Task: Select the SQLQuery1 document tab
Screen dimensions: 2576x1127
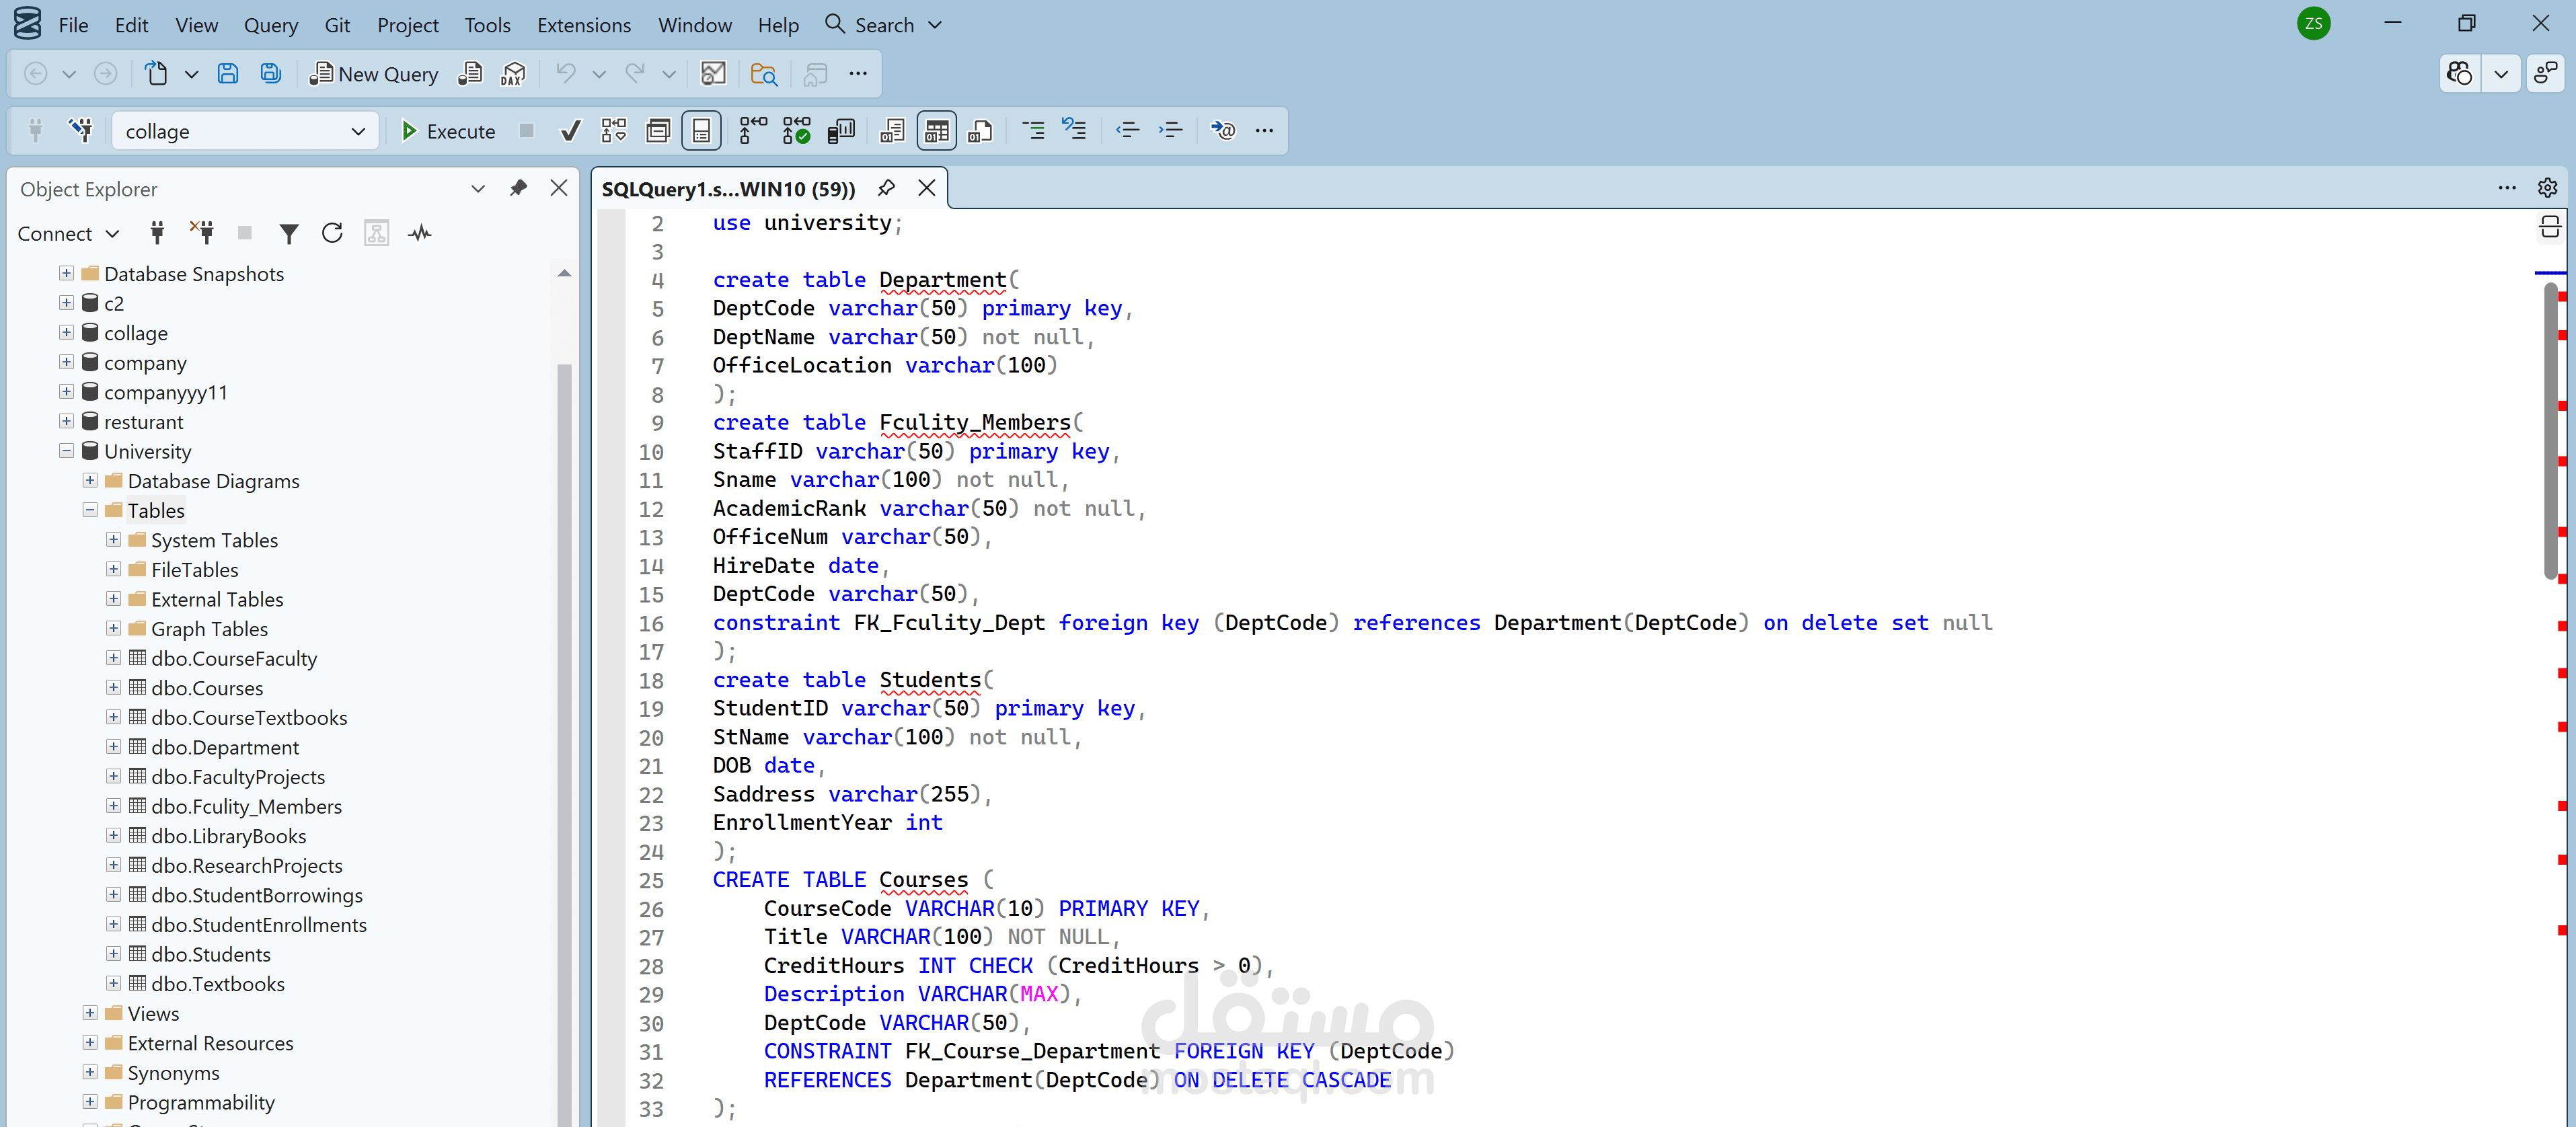Action: (729, 189)
